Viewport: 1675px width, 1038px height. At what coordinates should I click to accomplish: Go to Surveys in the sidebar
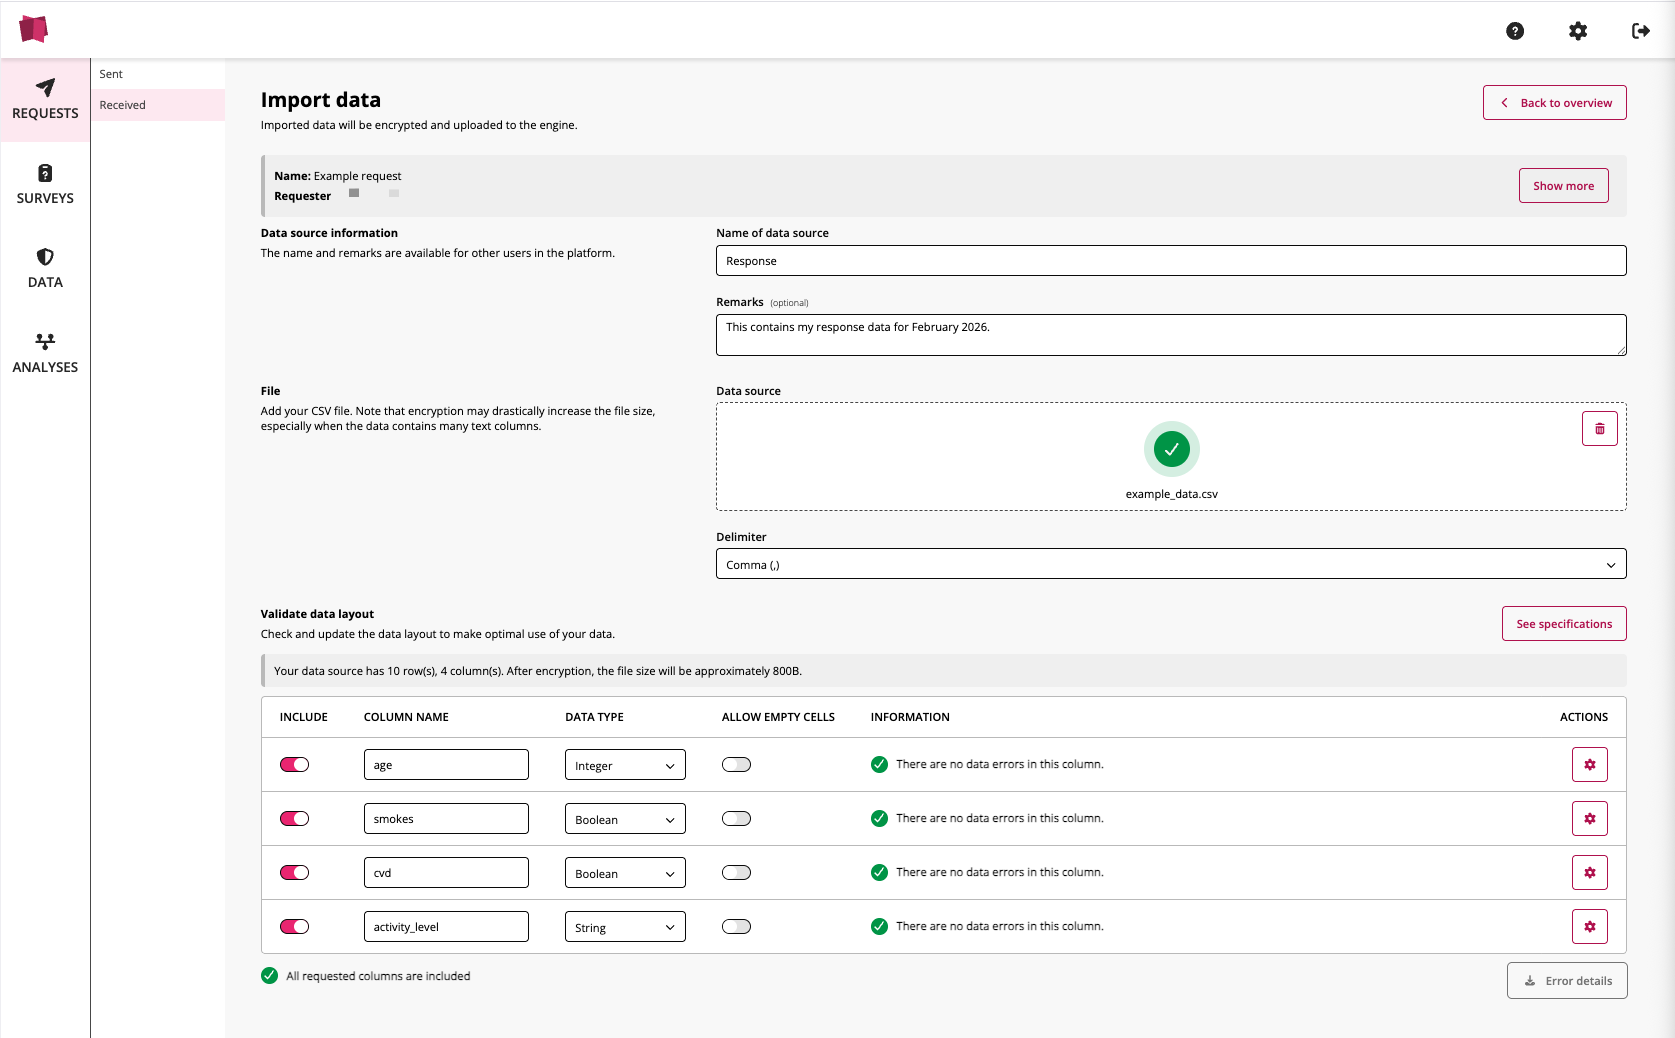tap(45, 184)
